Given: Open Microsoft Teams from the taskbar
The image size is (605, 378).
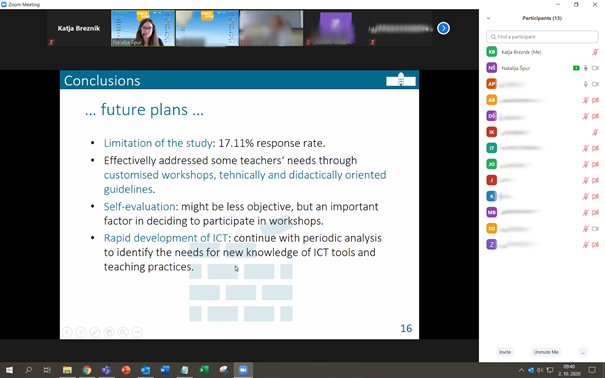Looking at the screenshot, I should tap(106, 370).
